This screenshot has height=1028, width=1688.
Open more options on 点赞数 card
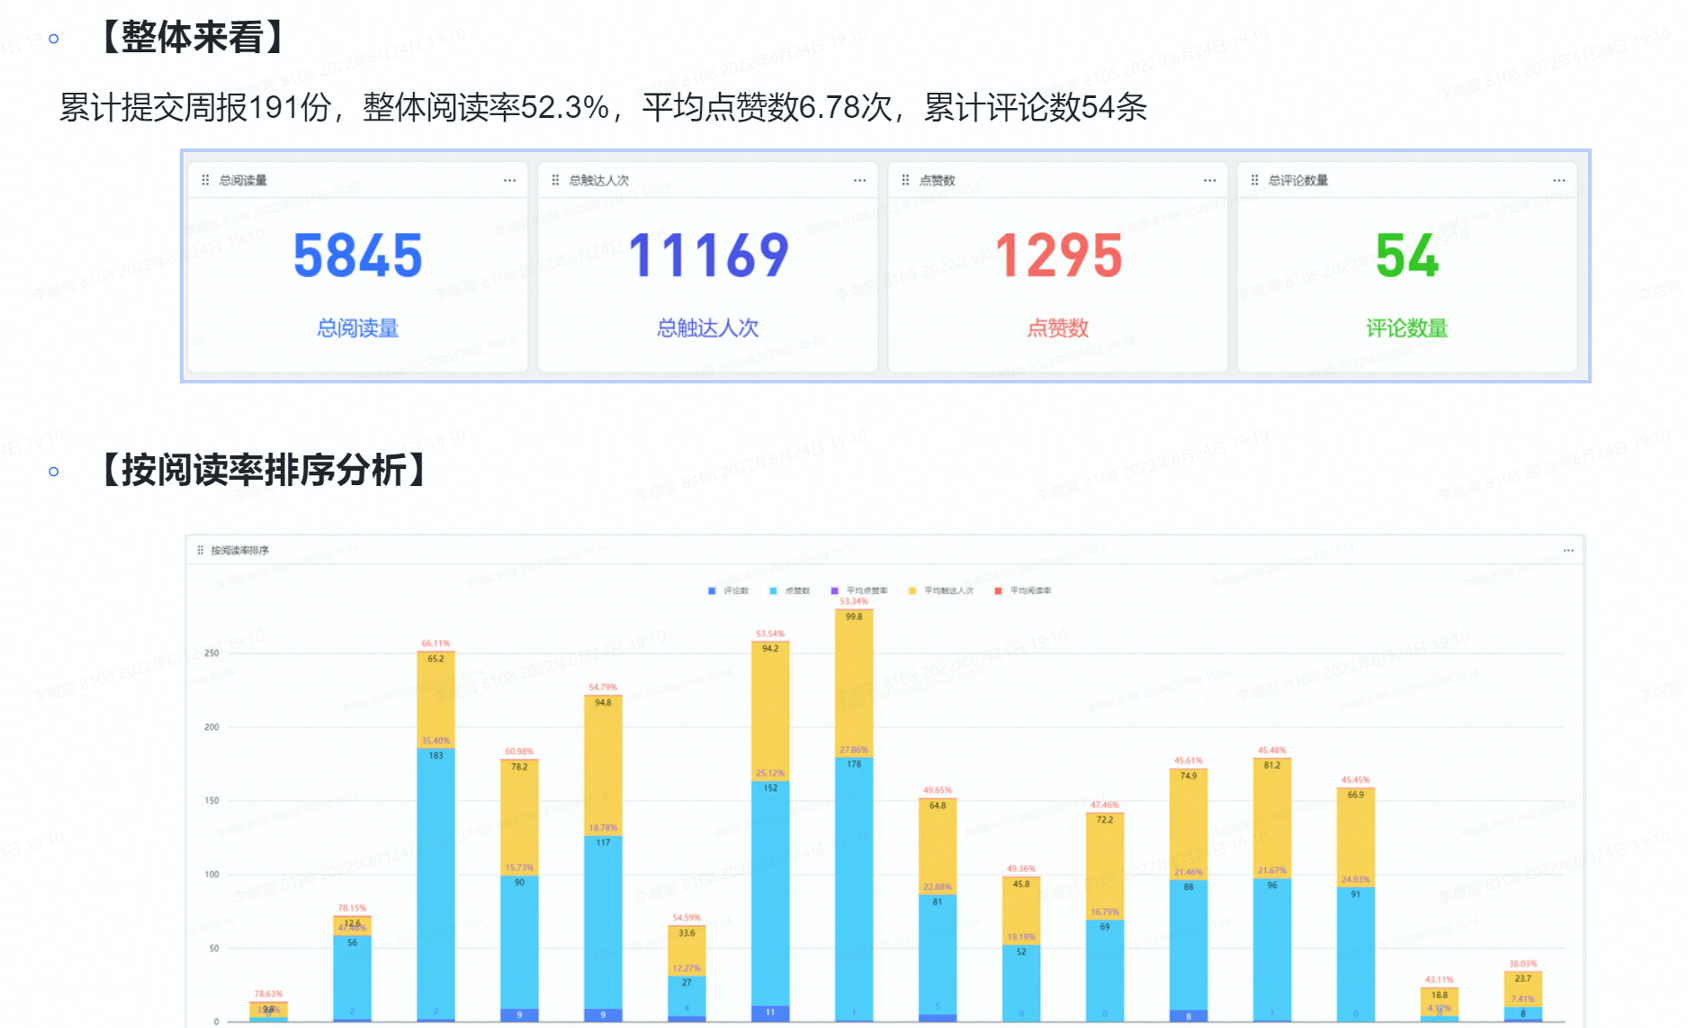point(1210,180)
